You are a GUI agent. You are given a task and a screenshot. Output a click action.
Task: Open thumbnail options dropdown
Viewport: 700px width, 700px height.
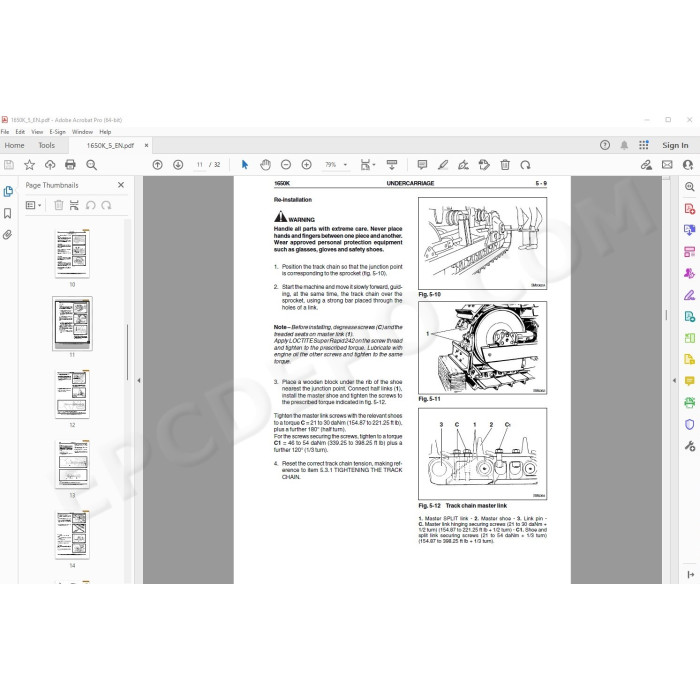tap(33, 205)
